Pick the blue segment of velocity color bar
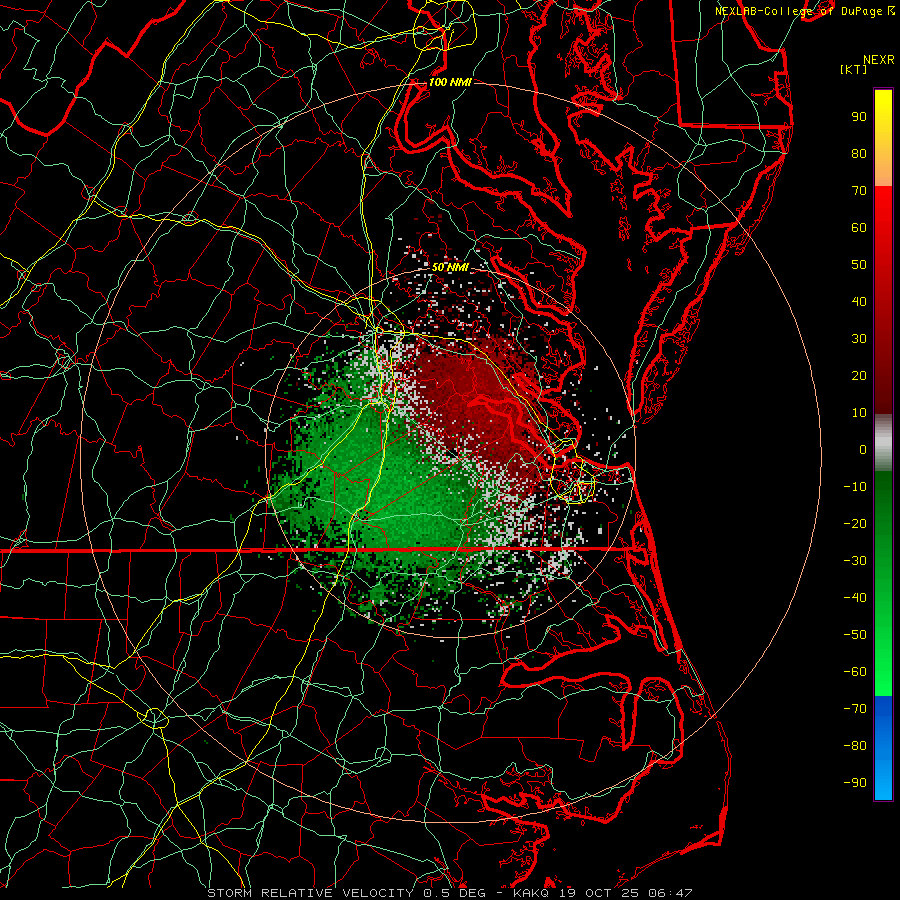Screen dimensions: 900x900 point(883,748)
